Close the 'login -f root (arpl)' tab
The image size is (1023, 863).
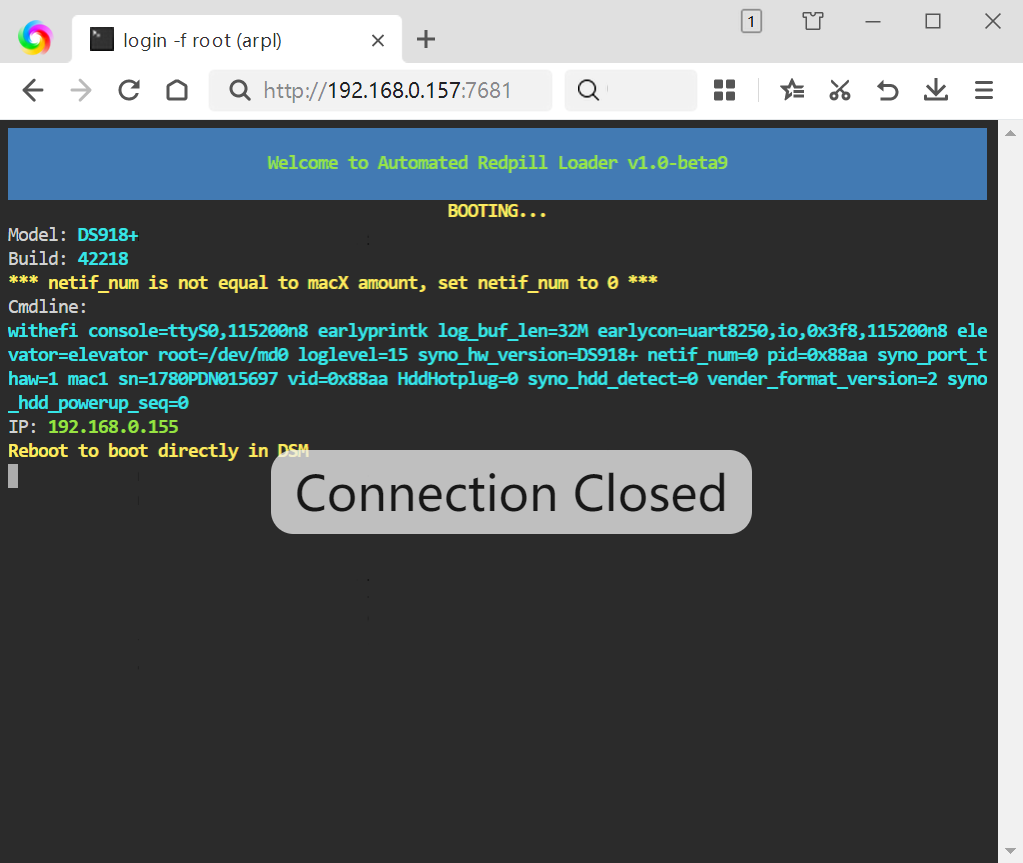pos(377,40)
